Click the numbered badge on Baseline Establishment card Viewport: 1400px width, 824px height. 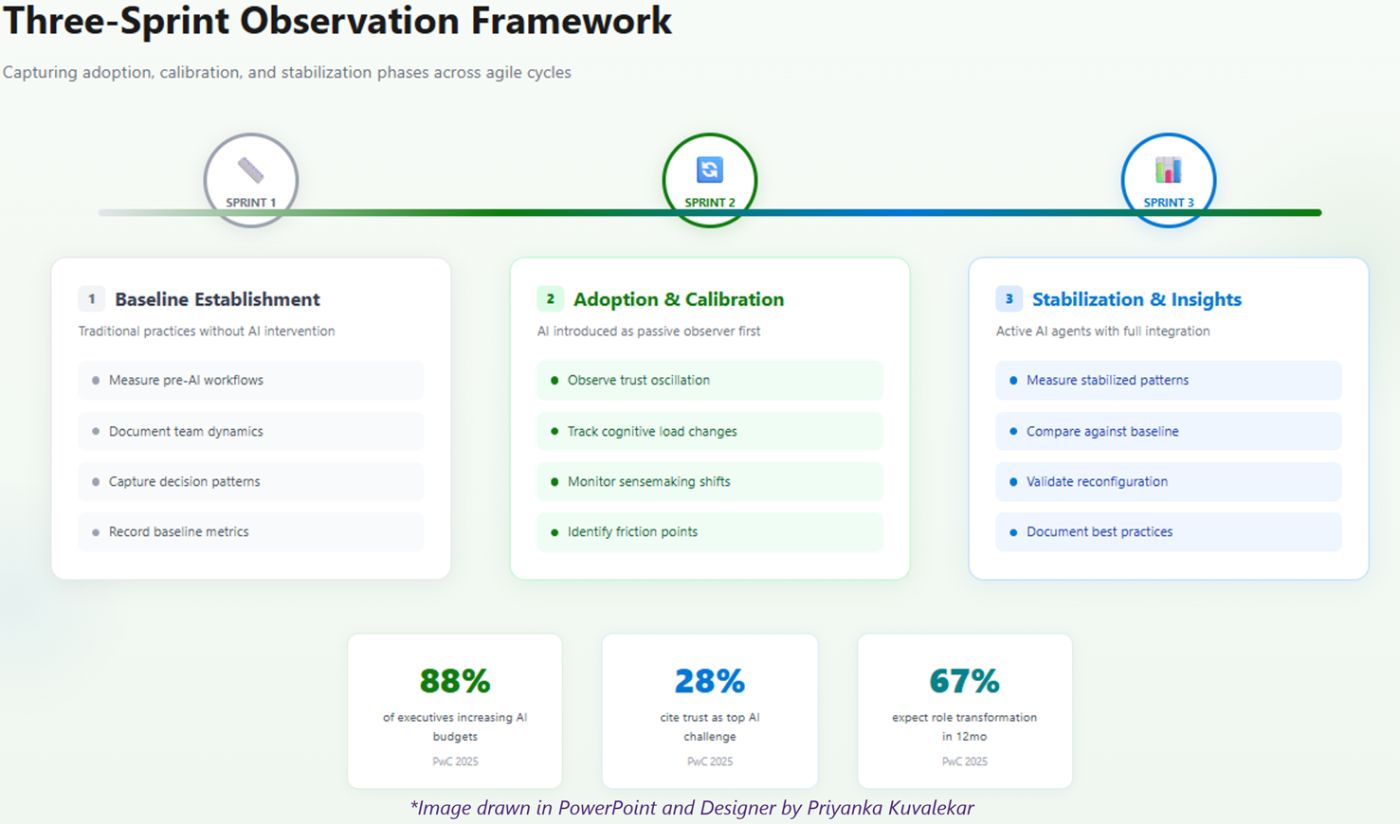click(90, 298)
